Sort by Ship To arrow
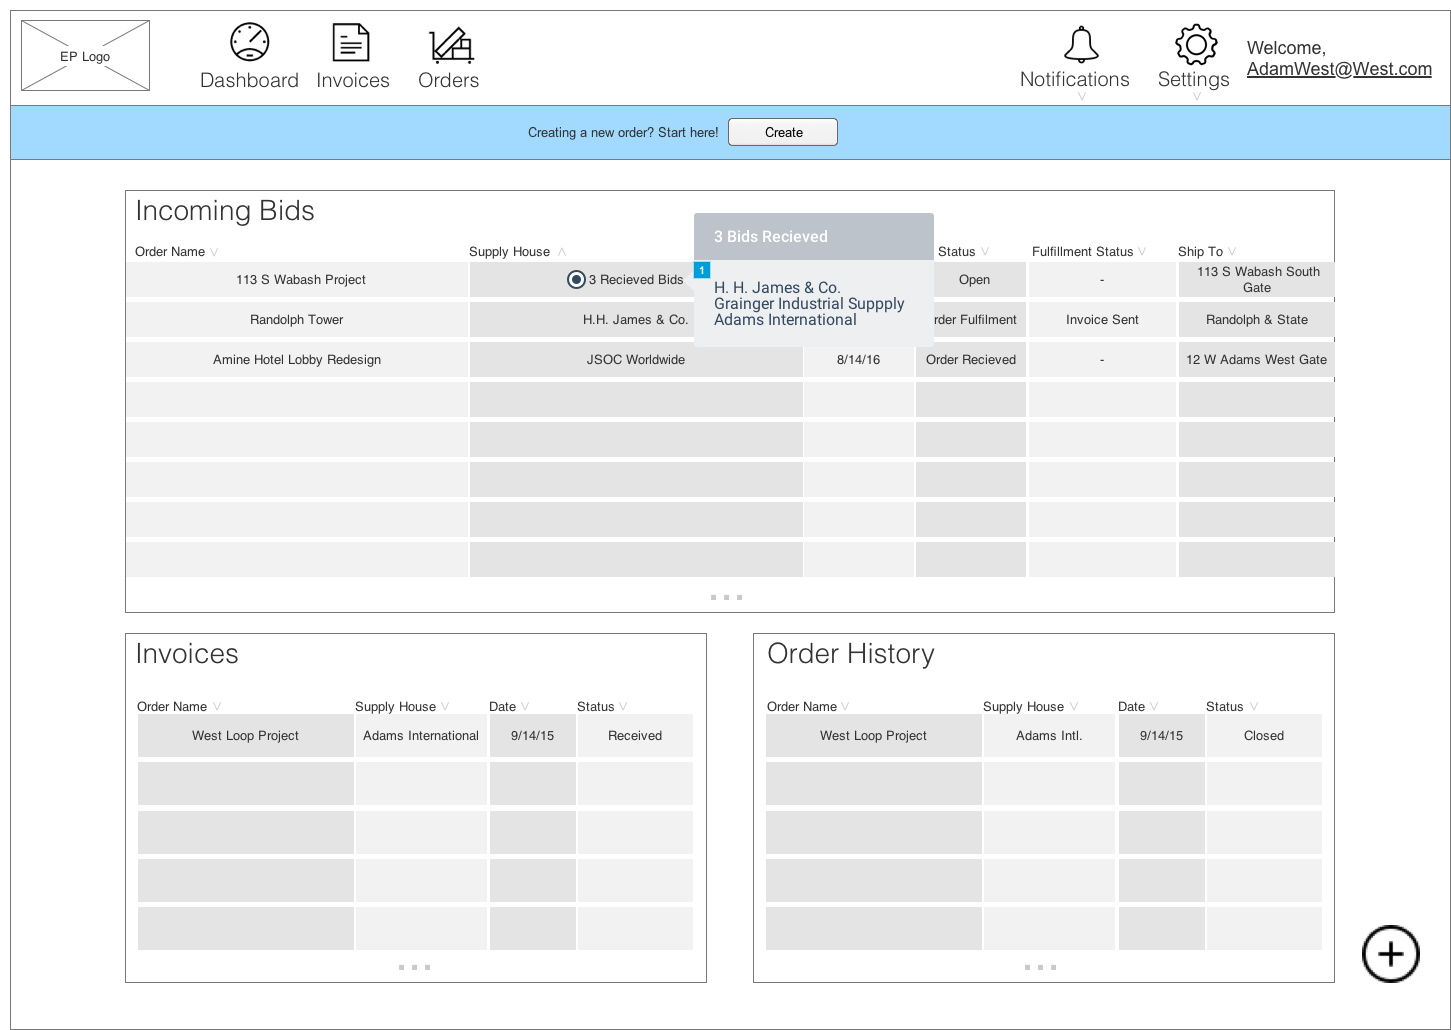The width and height of the screenshot is (1451, 1030). 1232,252
